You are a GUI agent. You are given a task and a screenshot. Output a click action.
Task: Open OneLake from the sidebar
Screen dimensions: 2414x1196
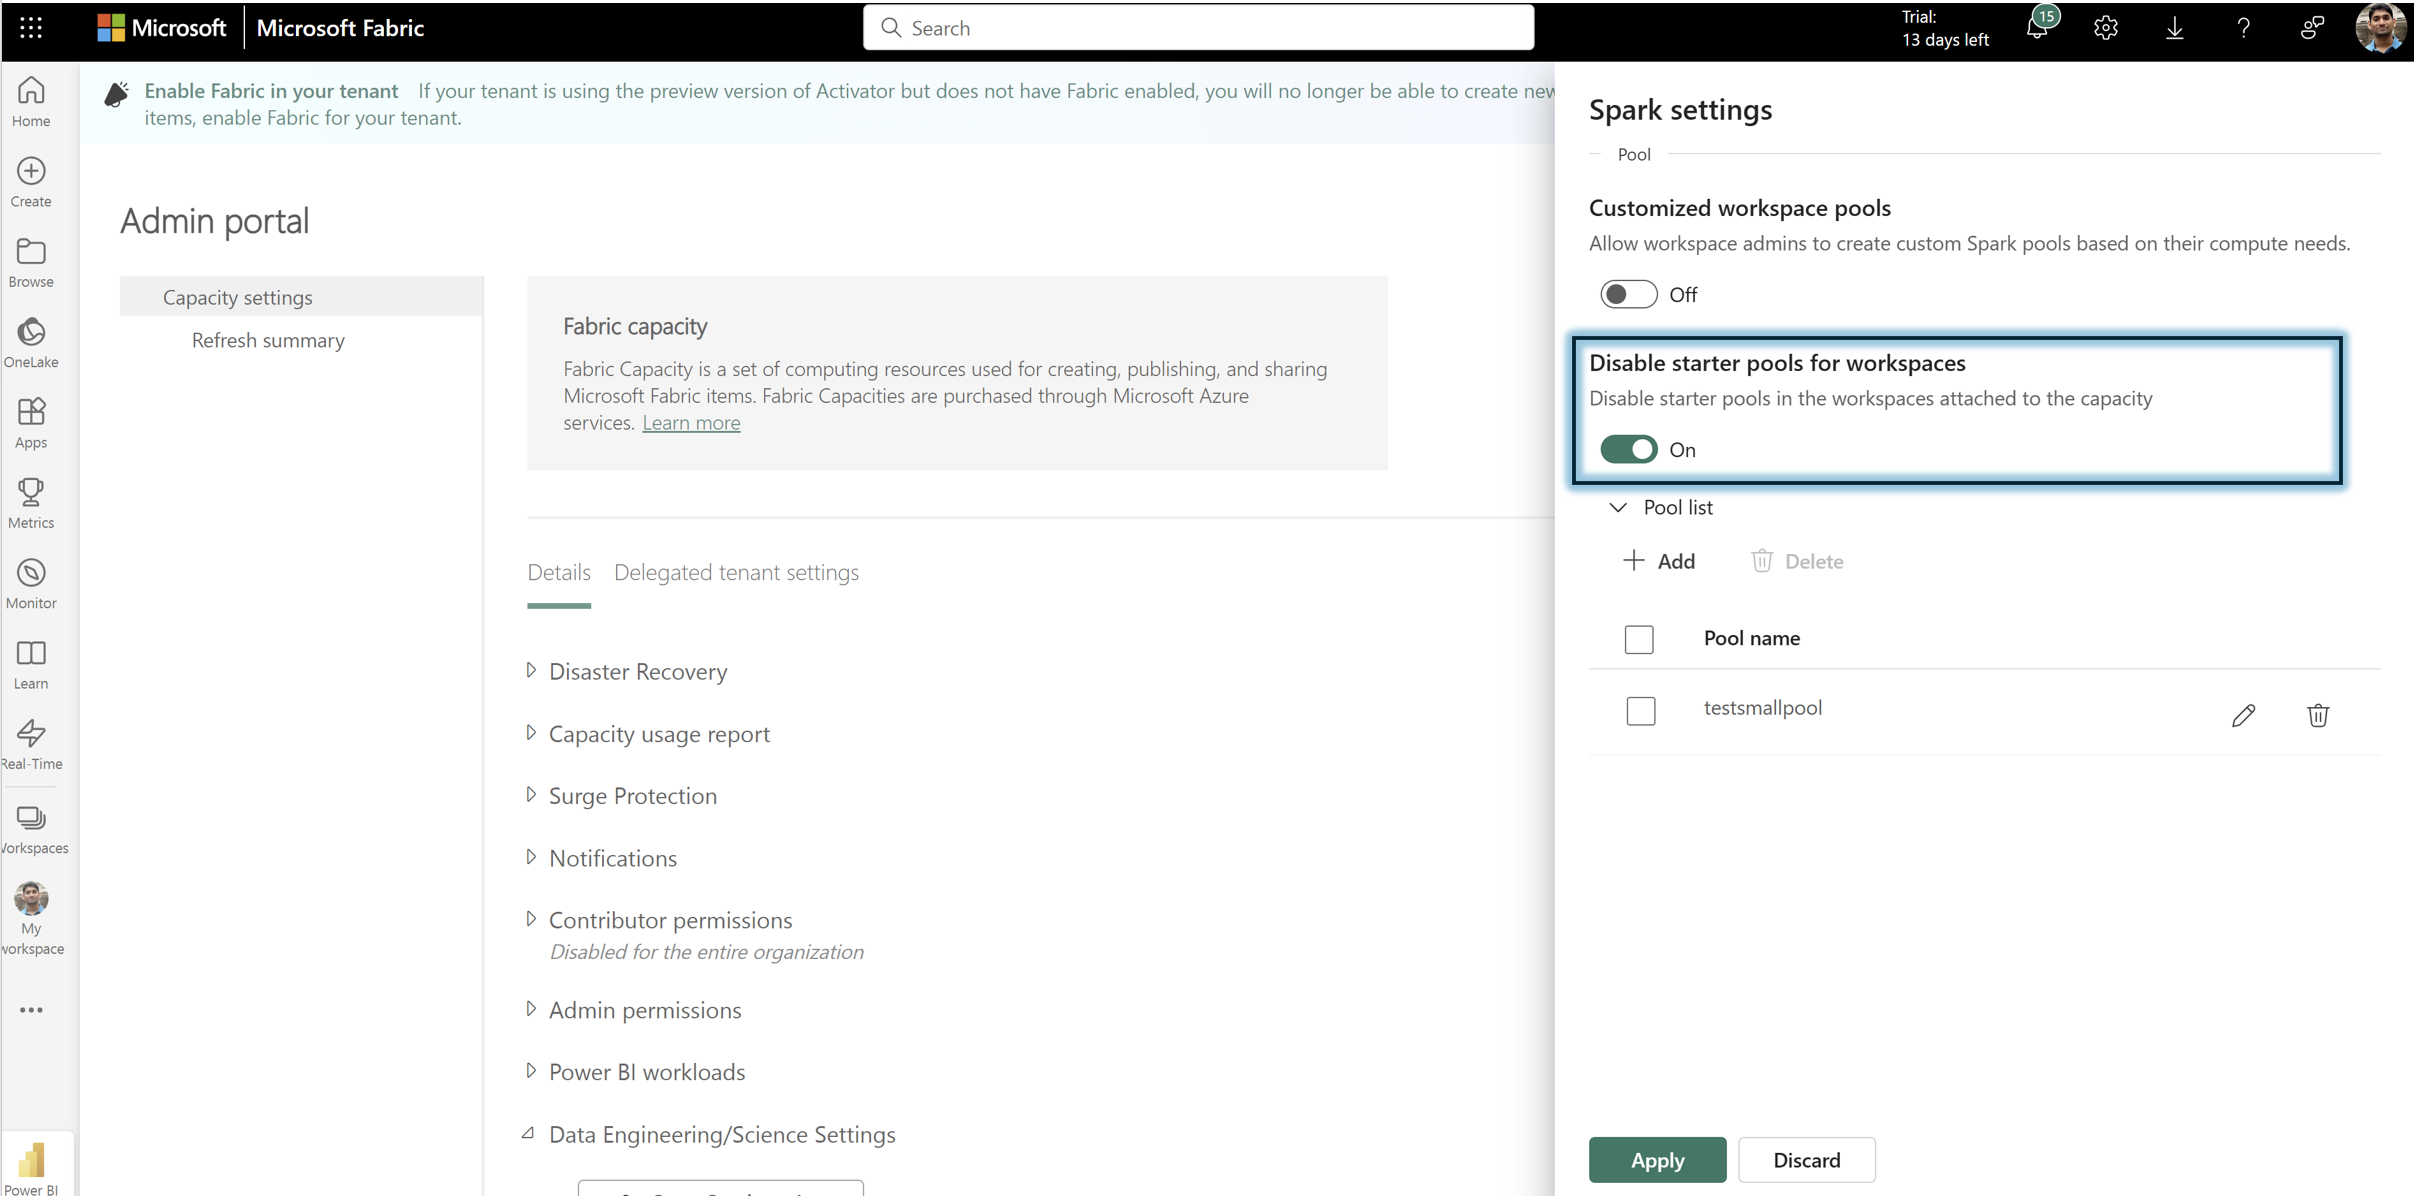pos(31,343)
